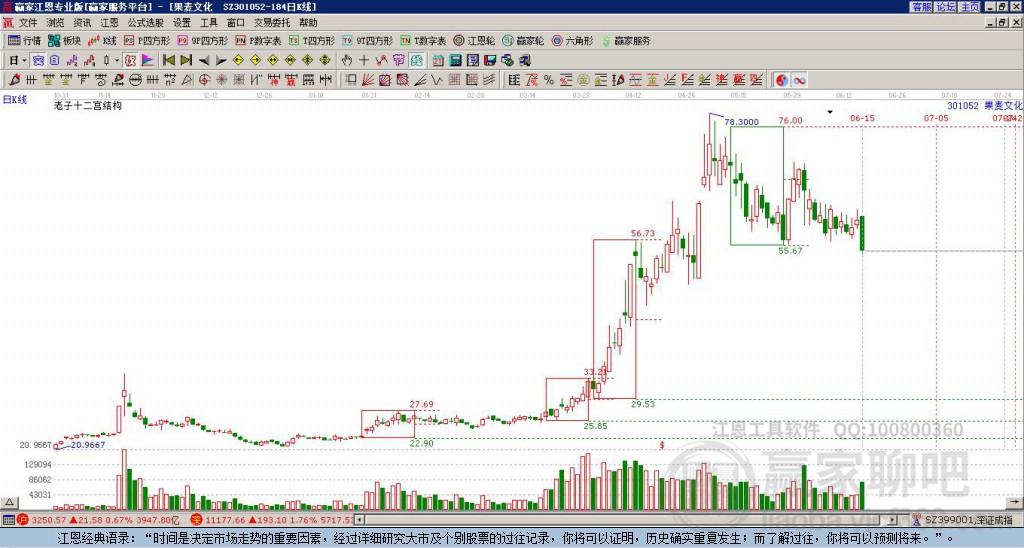Open the T数字表 tool
This screenshot has width=1024, height=548.
click(423, 40)
